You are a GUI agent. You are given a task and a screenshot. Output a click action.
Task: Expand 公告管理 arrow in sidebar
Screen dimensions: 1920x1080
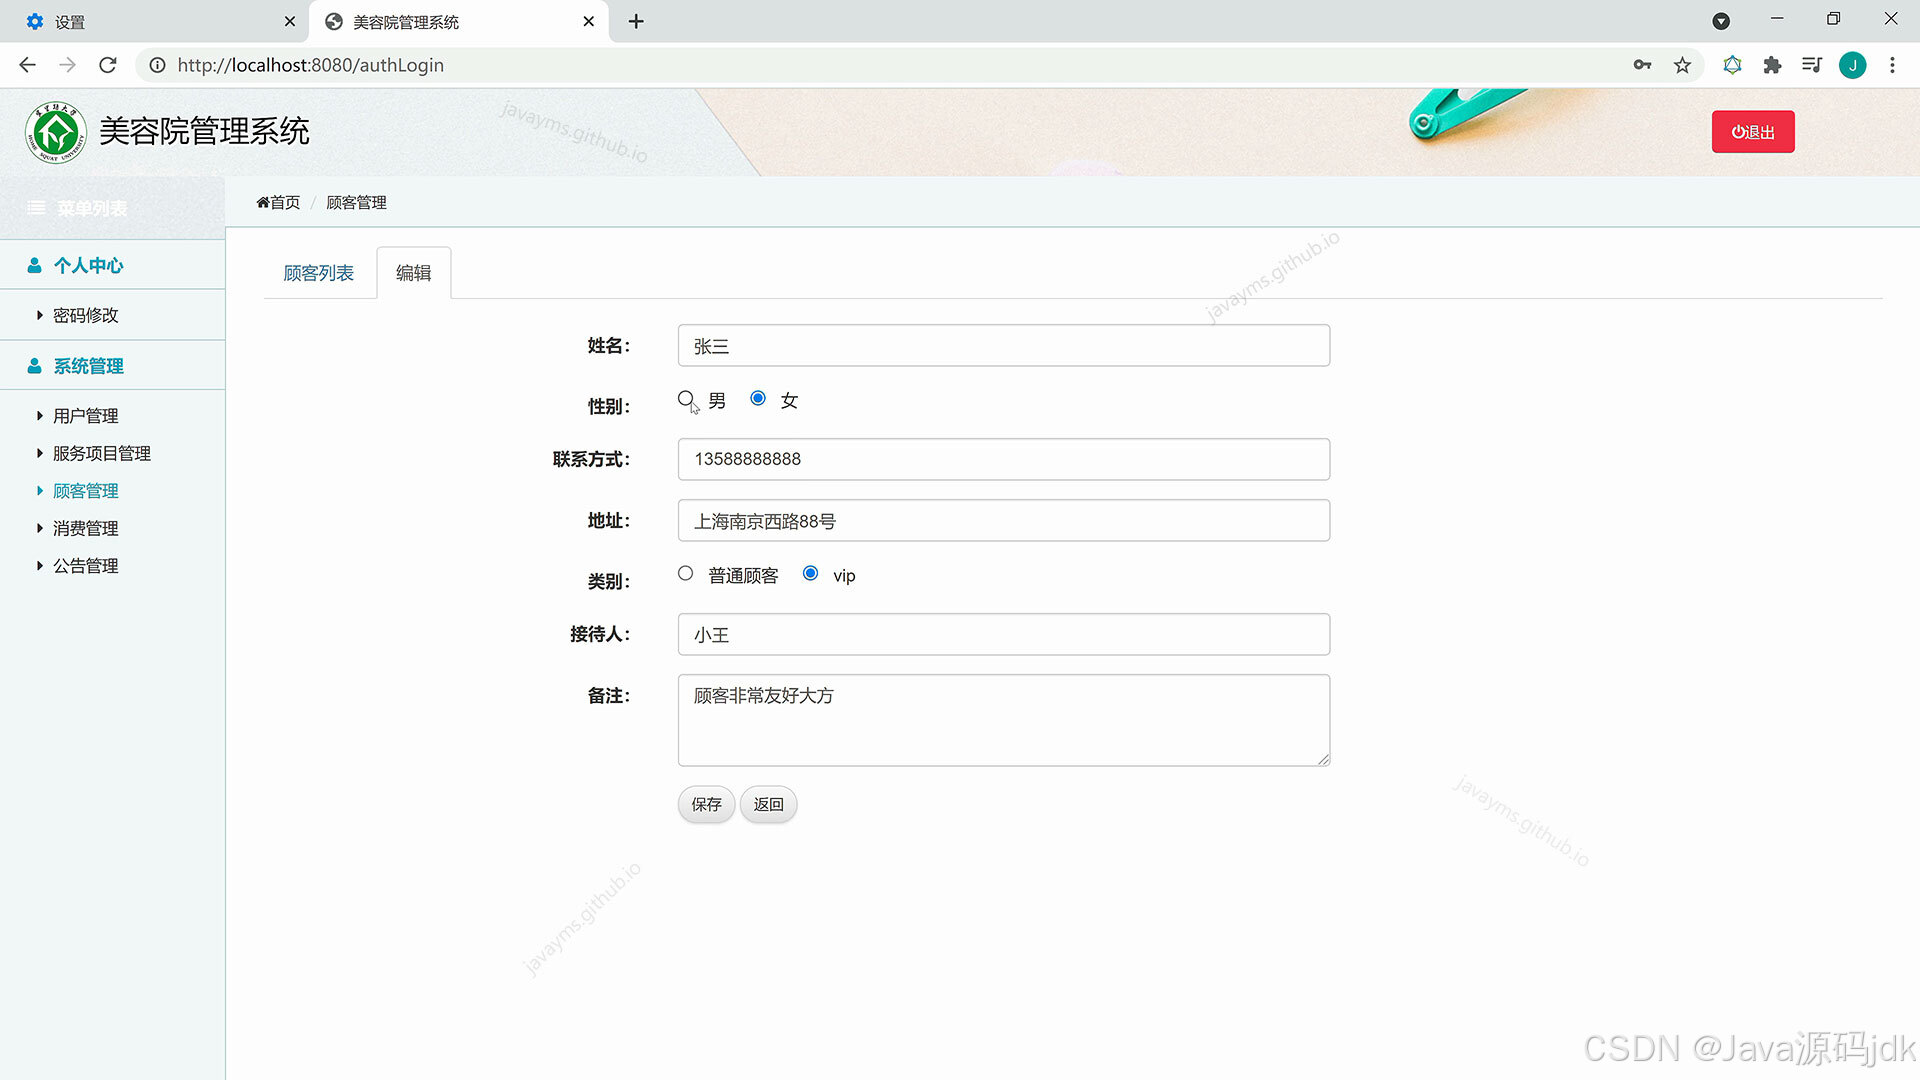coord(39,566)
